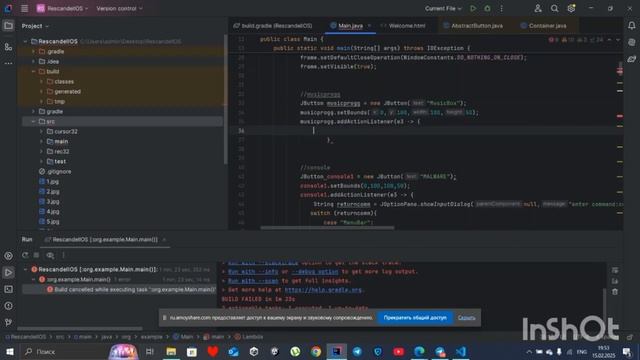Rerun the build in Run panel
The width and height of the screenshot is (640, 360).
point(25,255)
